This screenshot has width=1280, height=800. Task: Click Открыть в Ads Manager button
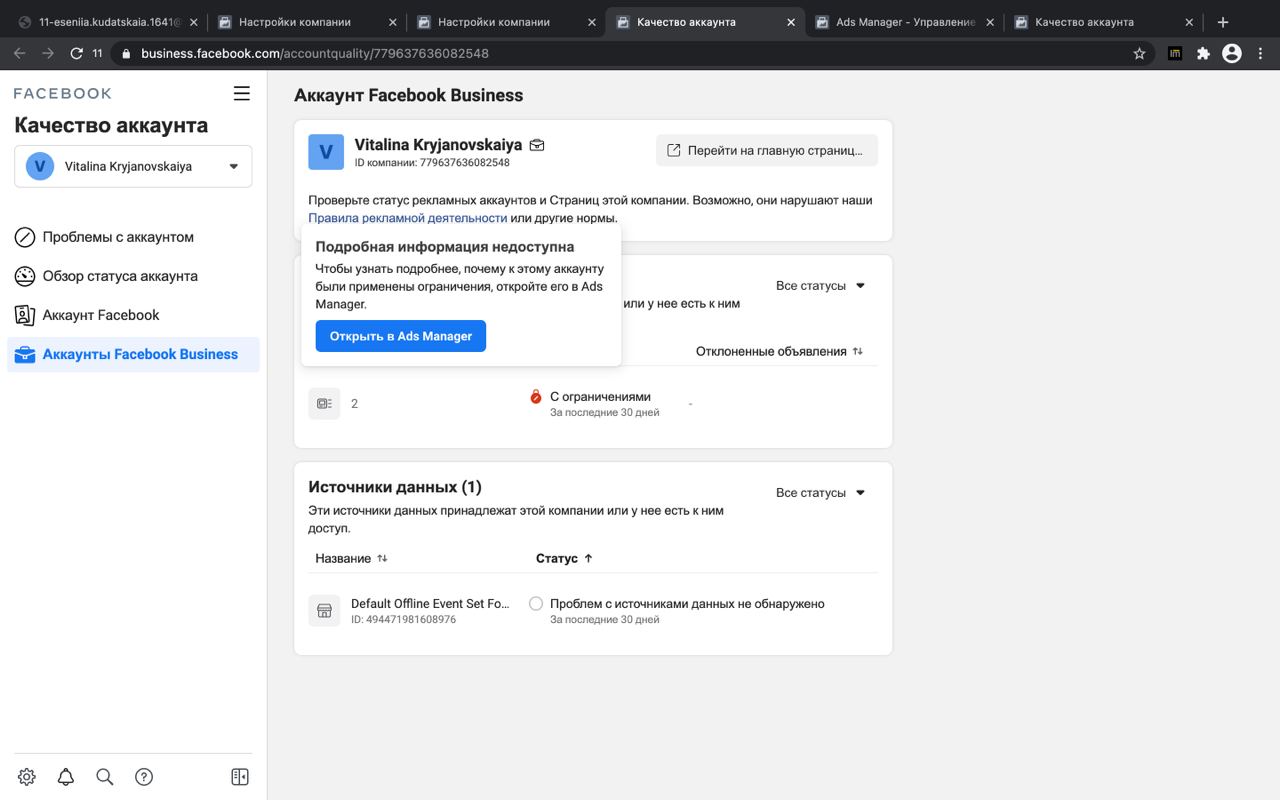[401, 336]
